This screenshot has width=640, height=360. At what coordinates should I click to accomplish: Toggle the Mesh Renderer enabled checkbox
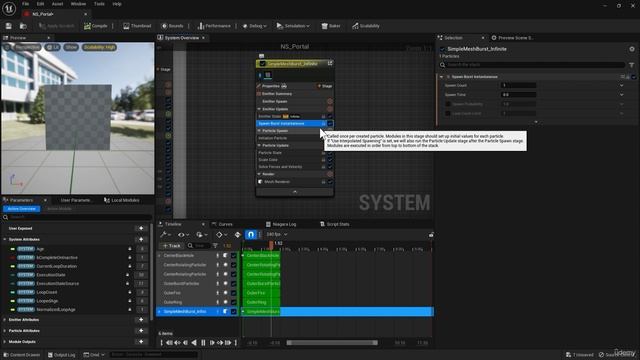[330, 182]
